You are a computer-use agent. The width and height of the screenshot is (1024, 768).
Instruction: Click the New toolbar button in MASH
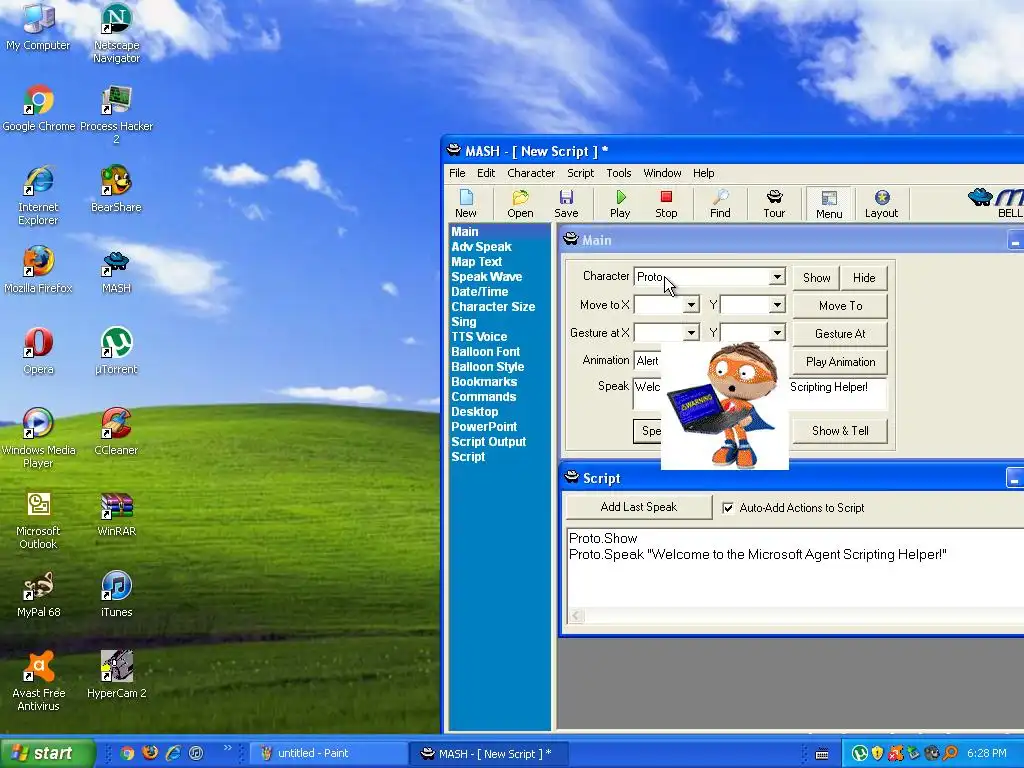click(466, 204)
